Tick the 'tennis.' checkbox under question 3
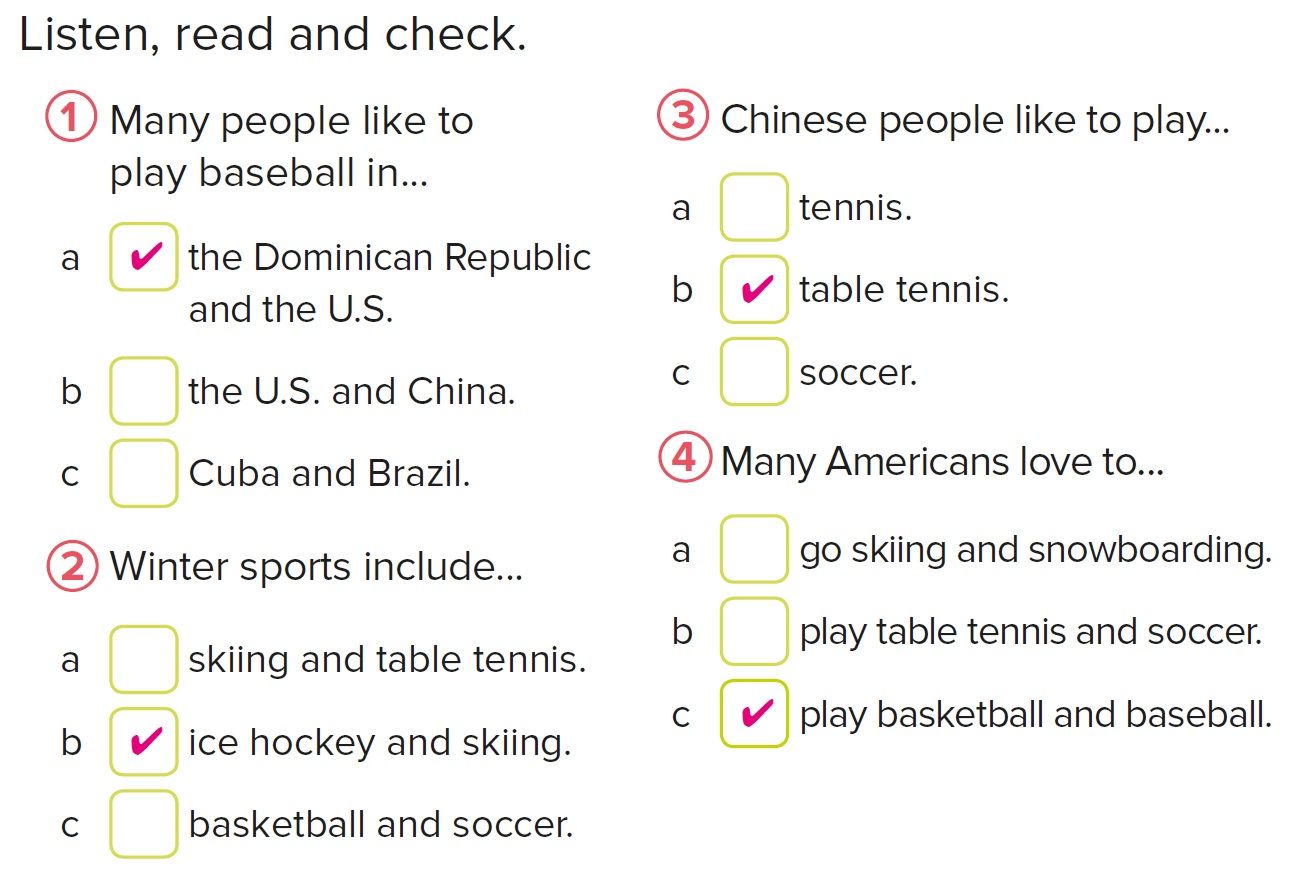Viewport: 1289px width, 875px height. 754,207
